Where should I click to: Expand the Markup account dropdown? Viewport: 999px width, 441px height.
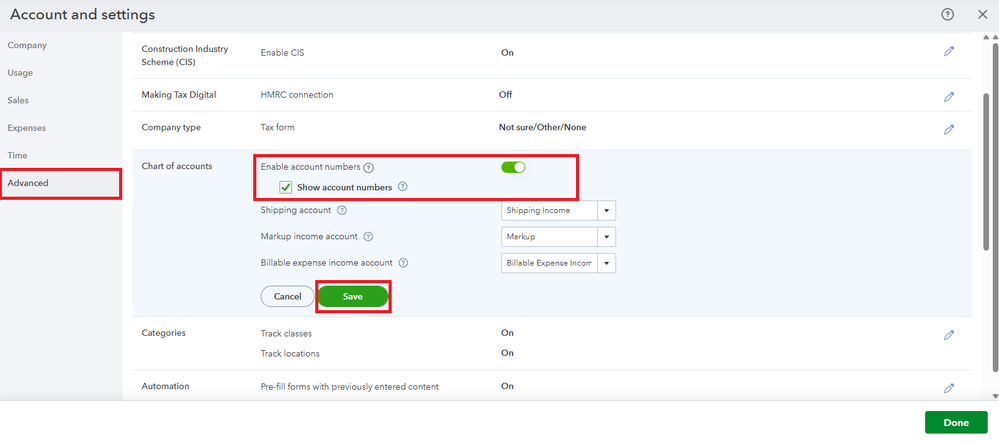(607, 237)
